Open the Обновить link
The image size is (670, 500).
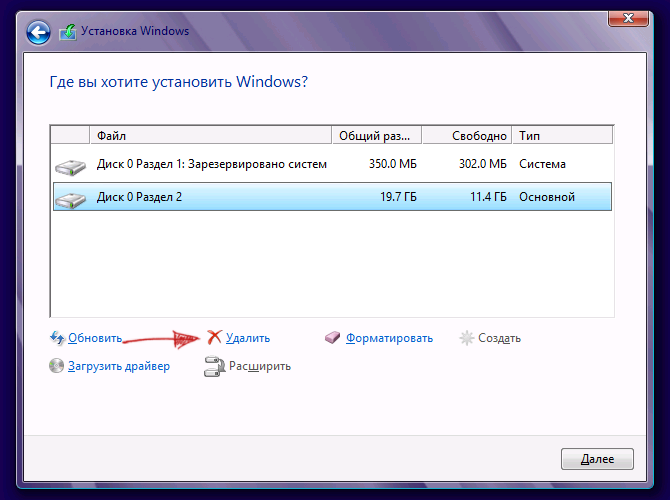pos(95,338)
